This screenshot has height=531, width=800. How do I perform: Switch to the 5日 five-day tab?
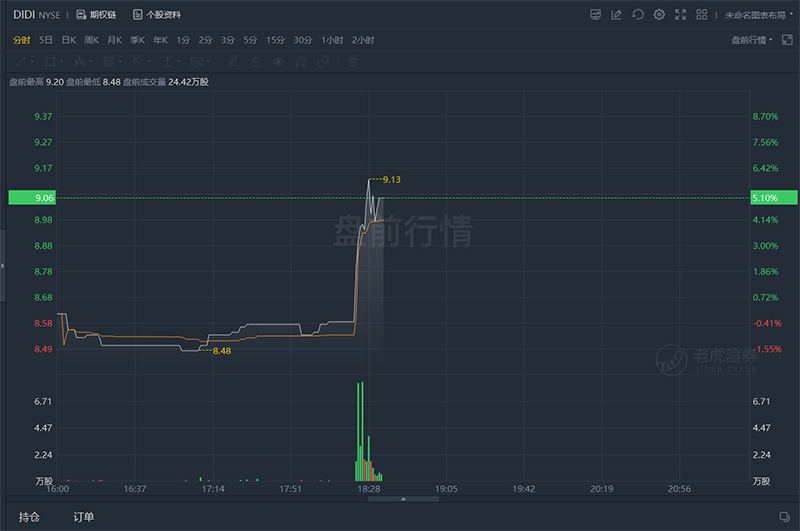pyautogui.click(x=45, y=40)
